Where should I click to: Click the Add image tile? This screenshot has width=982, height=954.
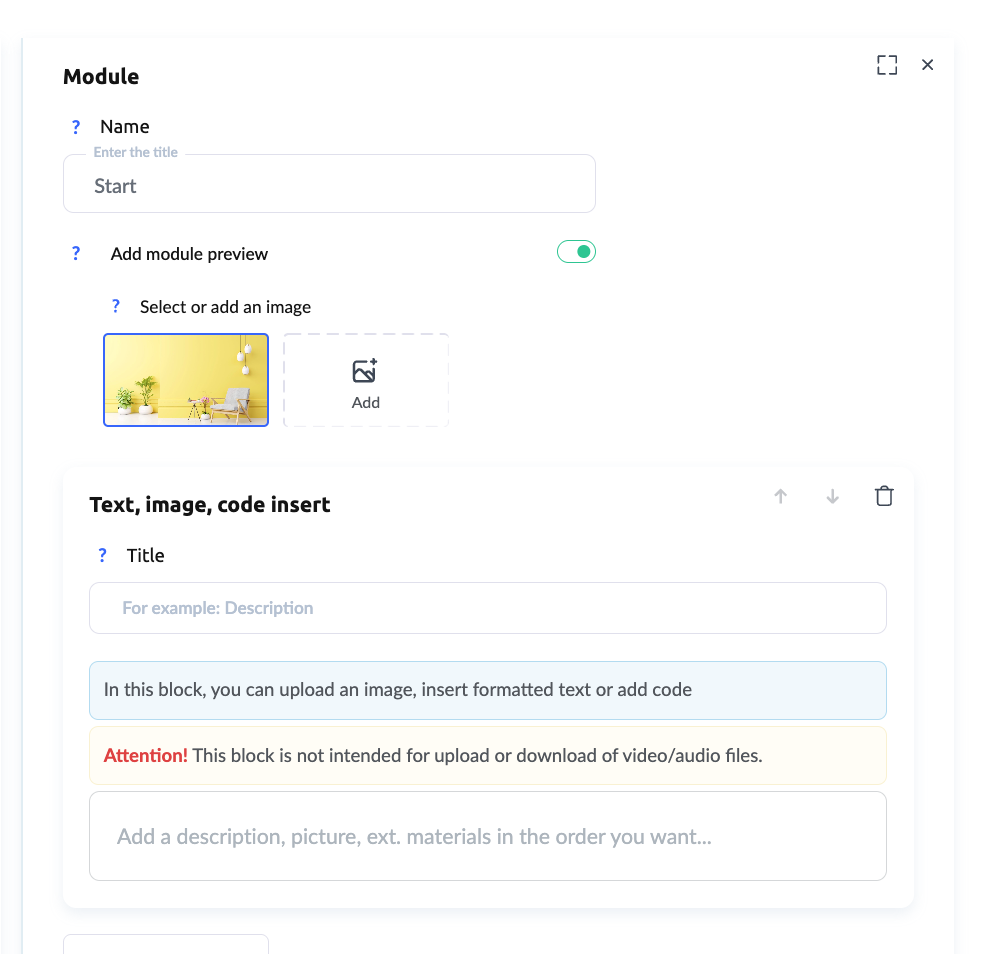[366, 381]
